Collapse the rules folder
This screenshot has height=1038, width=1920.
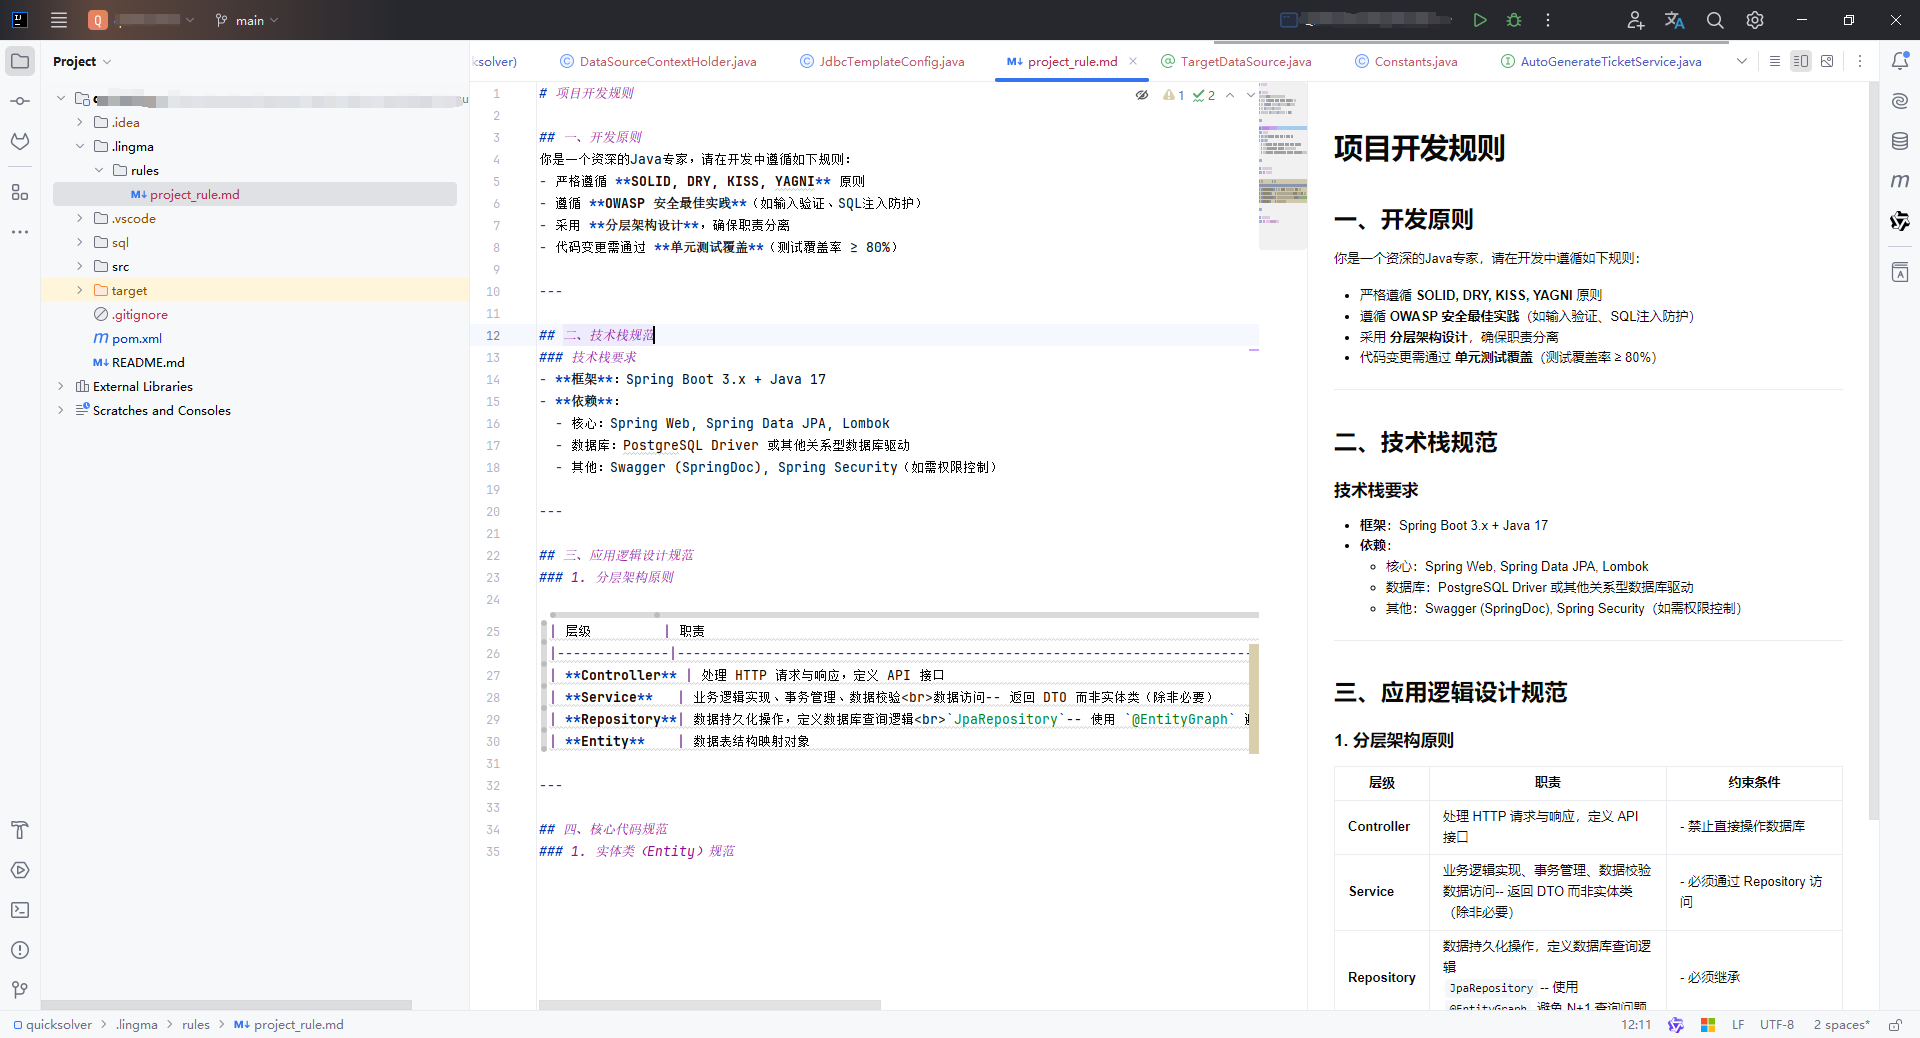pyautogui.click(x=99, y=170)
